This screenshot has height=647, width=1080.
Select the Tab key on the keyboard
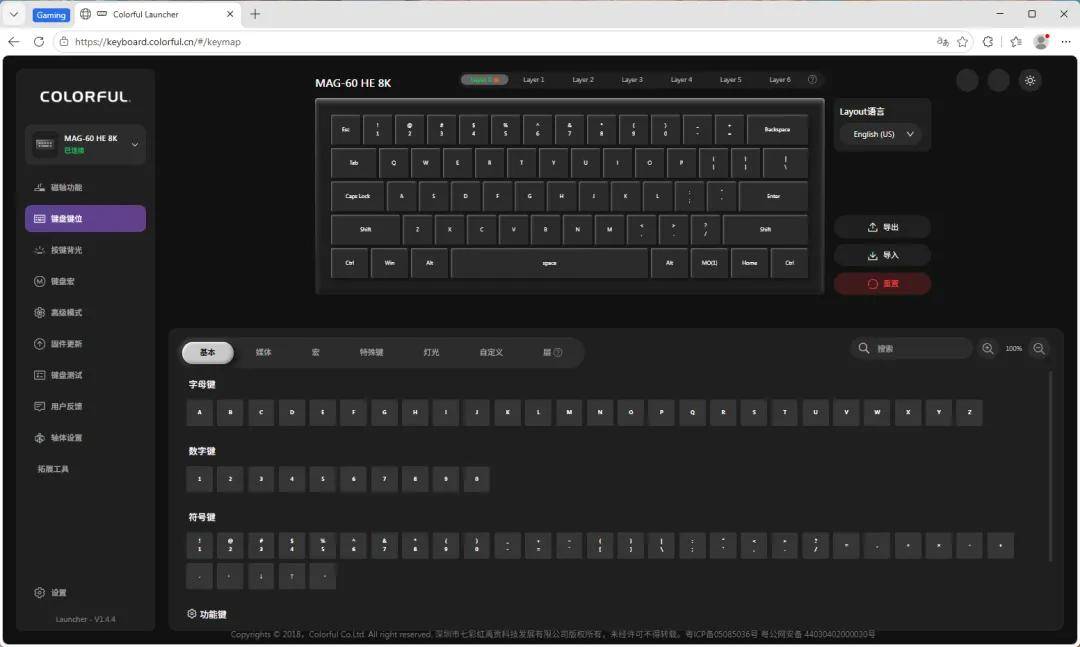[x=353, y=163]
